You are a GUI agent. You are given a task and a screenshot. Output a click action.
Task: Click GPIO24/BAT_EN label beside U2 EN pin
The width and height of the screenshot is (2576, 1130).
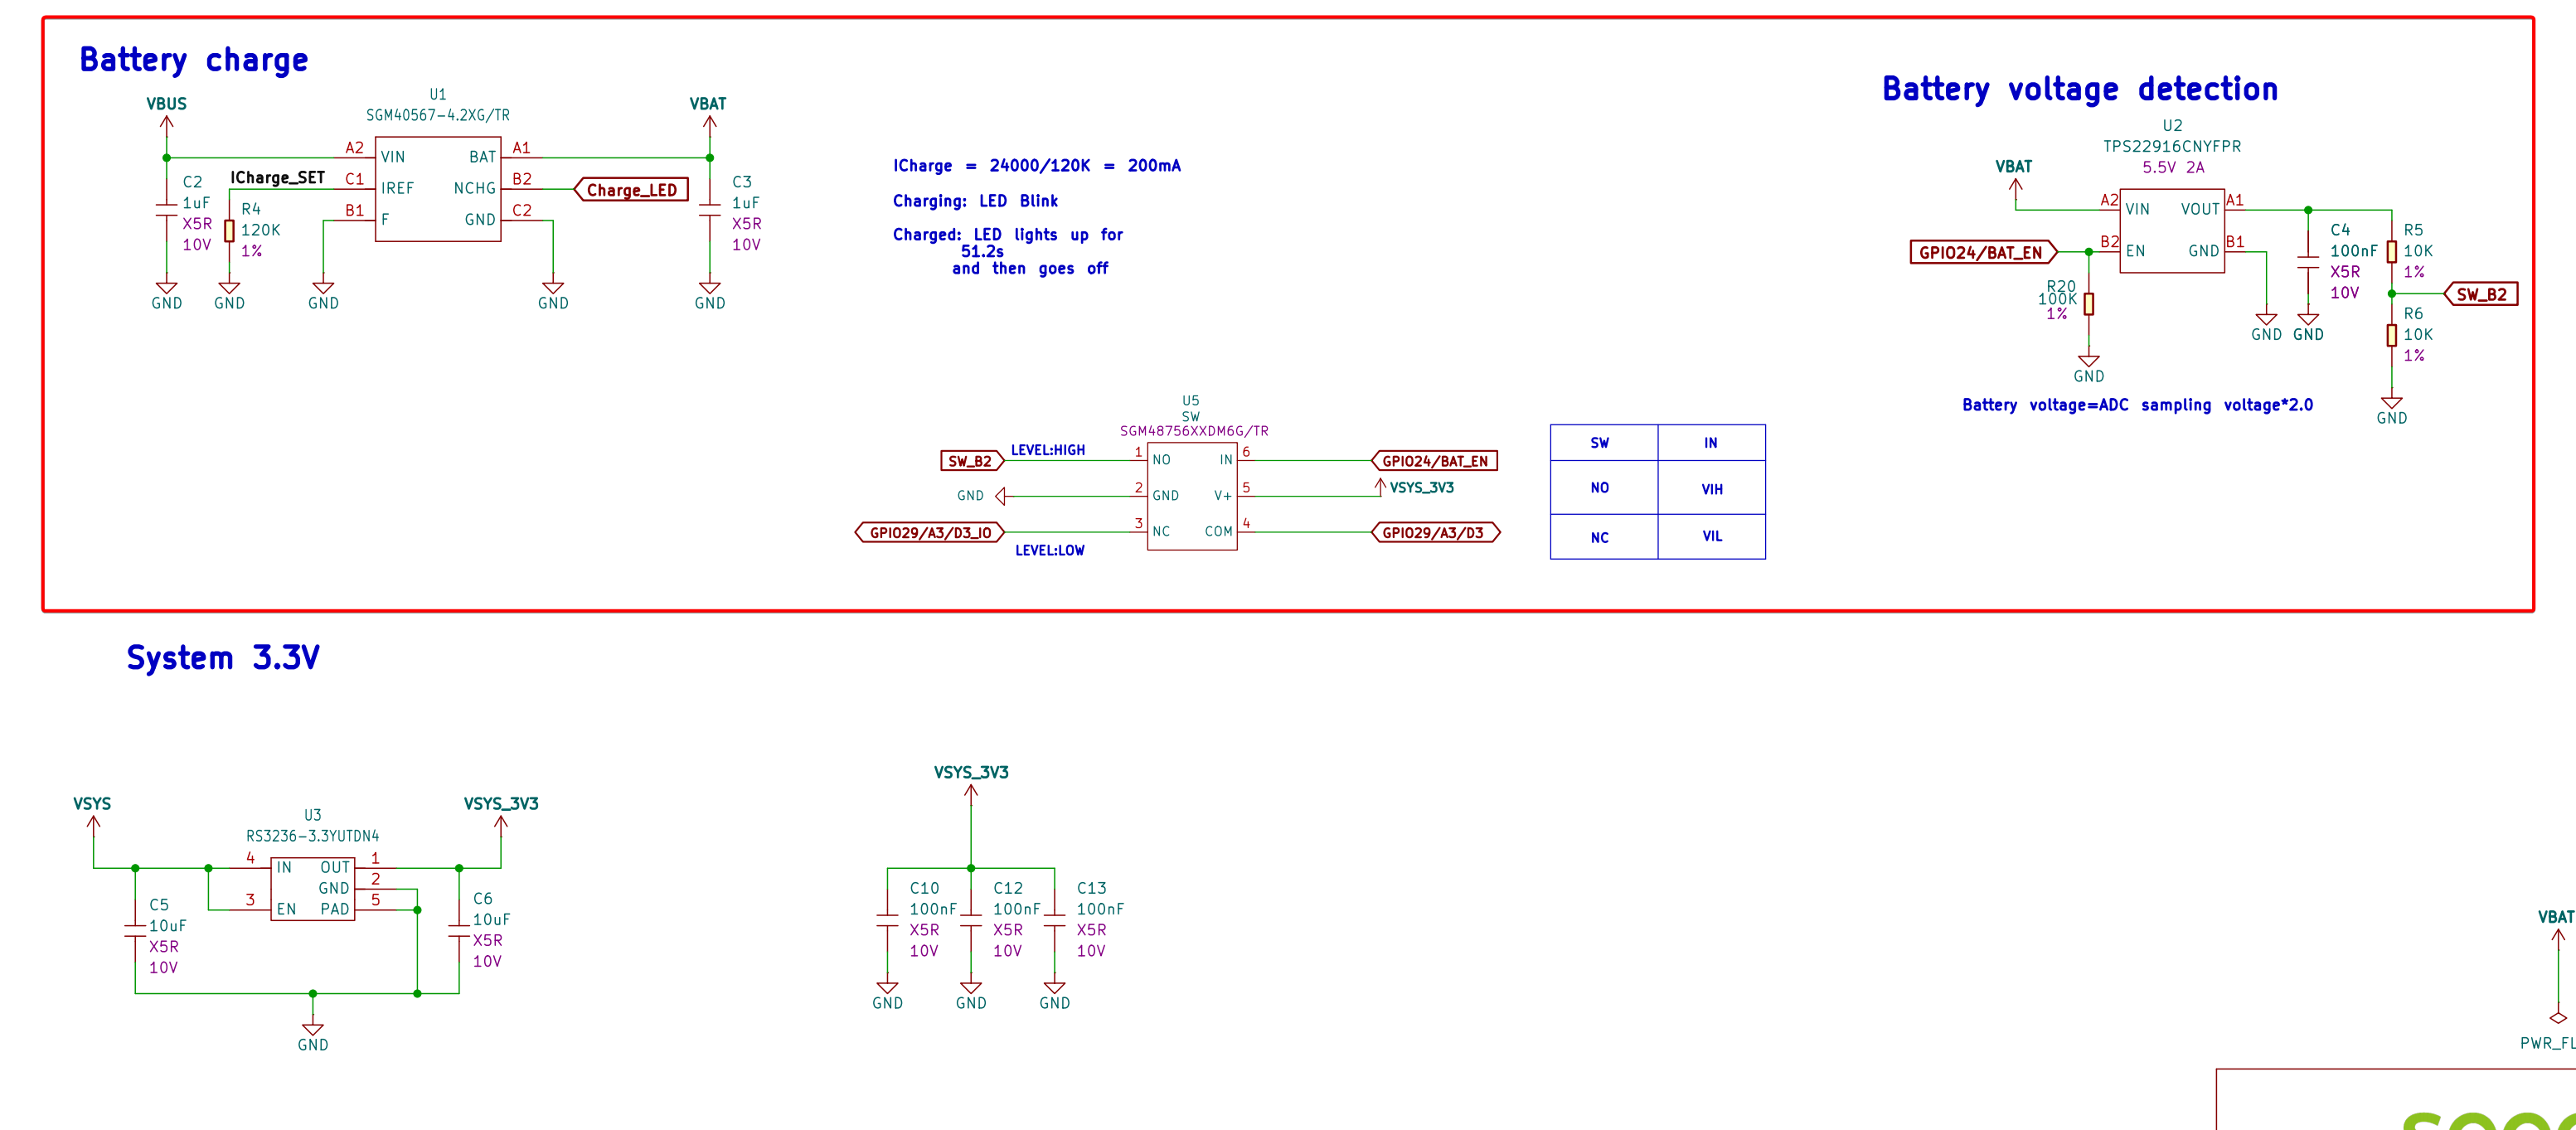pyautogui.click(x=1984, y=252)
